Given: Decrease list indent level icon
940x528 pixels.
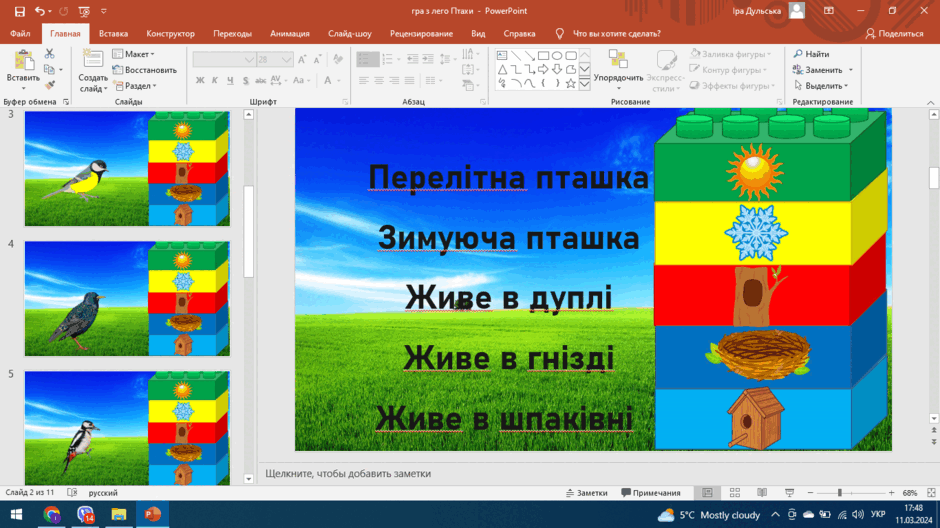Looking at the screenshot, I should coord(412,59).
